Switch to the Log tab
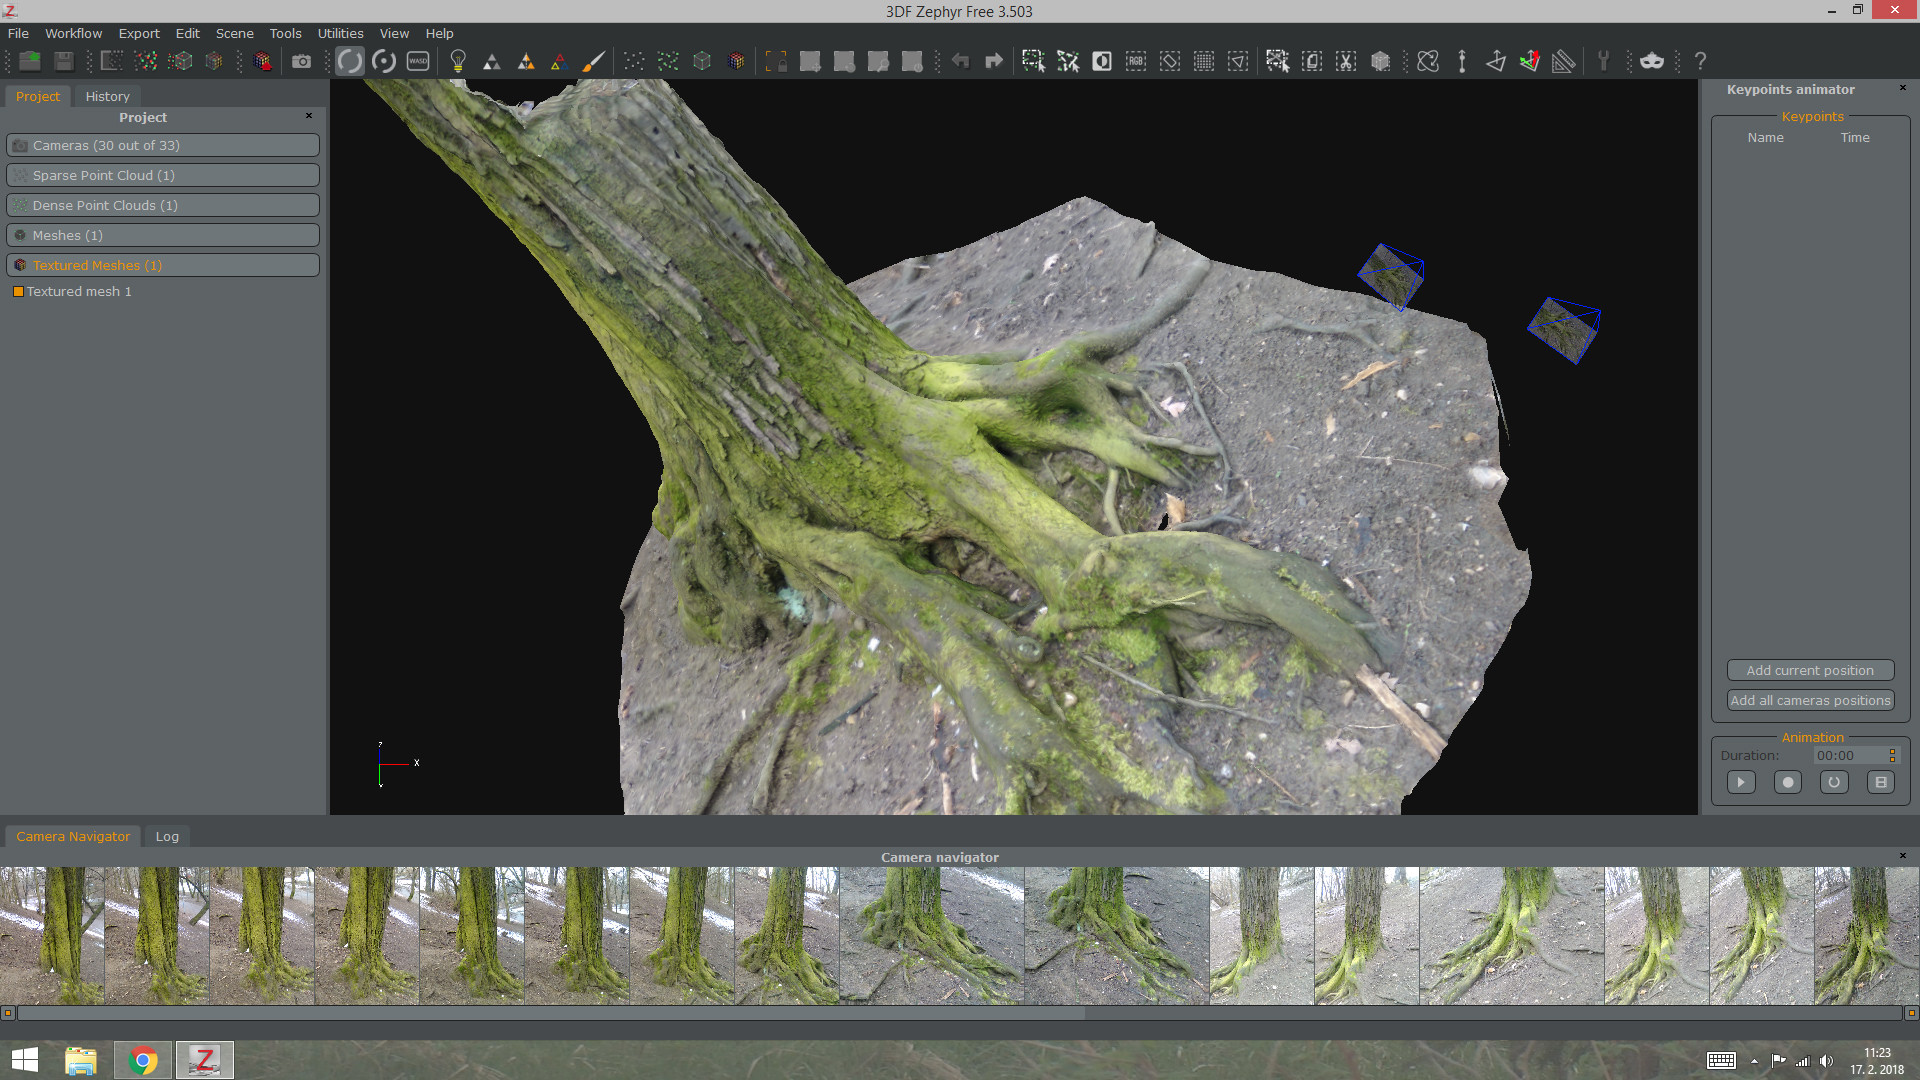This screenshot has width=1920, height=1080. 166,836
